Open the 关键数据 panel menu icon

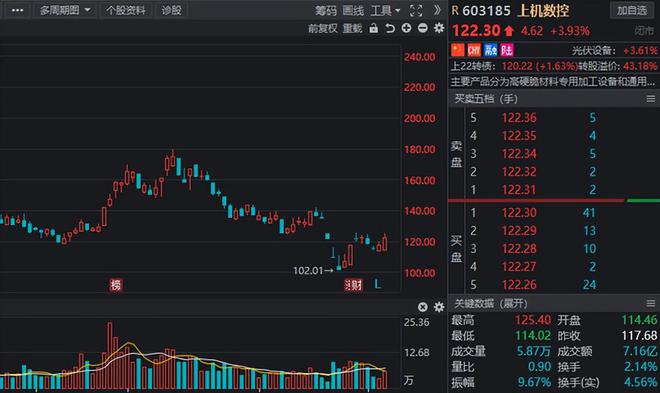(651, 303)
